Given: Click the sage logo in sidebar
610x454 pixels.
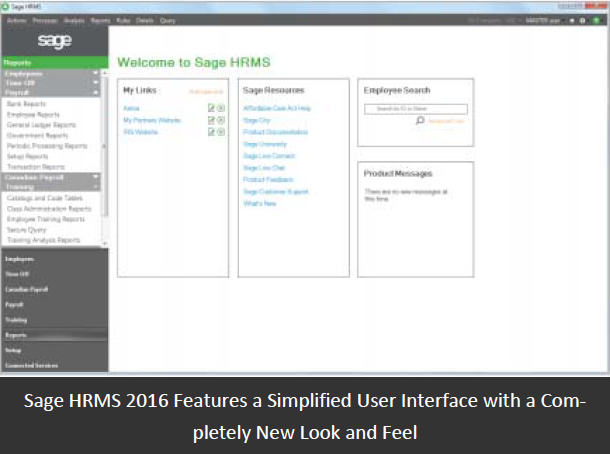Looking at the screenshot, I should click(54, 41).
